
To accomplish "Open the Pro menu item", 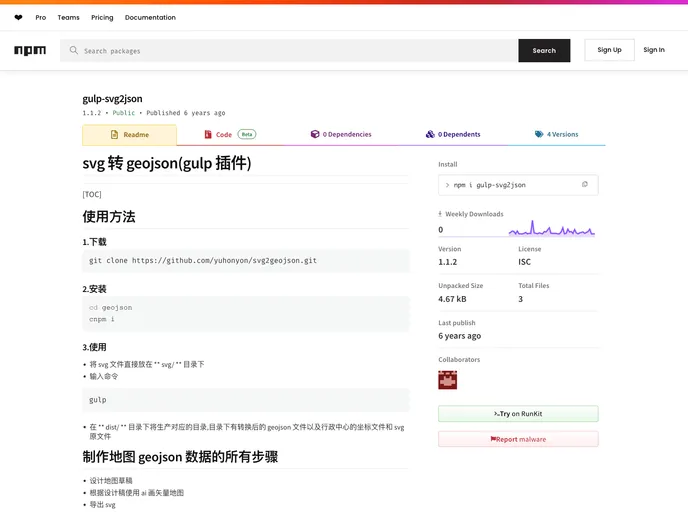I will 40,18.
